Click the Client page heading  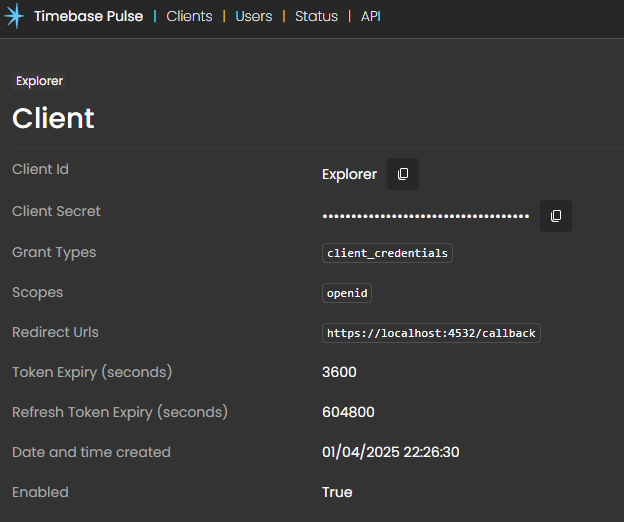pos(53,118)
